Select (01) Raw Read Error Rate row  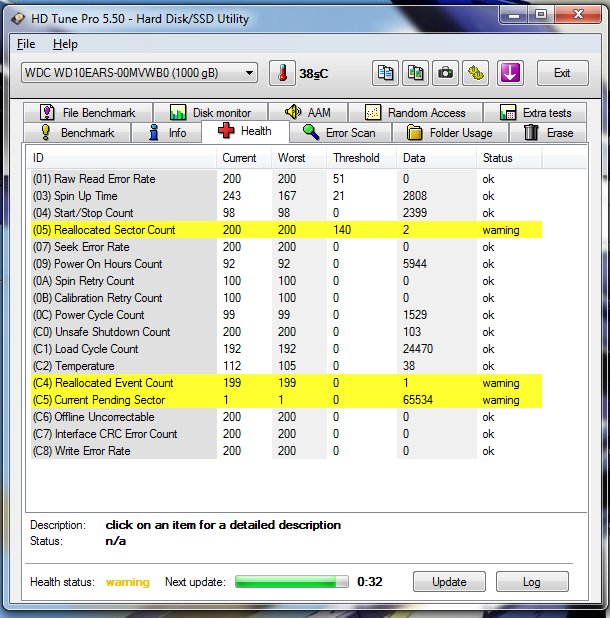286,179
